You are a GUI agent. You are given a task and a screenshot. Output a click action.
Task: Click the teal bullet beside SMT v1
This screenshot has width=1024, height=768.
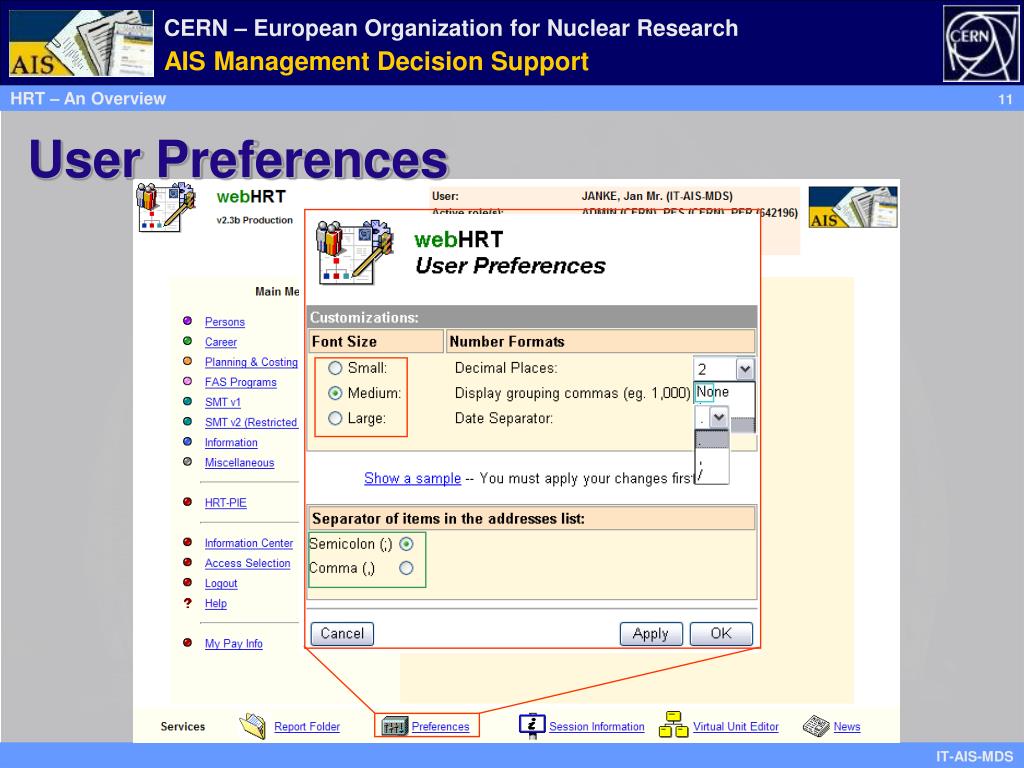coord(187,402)
